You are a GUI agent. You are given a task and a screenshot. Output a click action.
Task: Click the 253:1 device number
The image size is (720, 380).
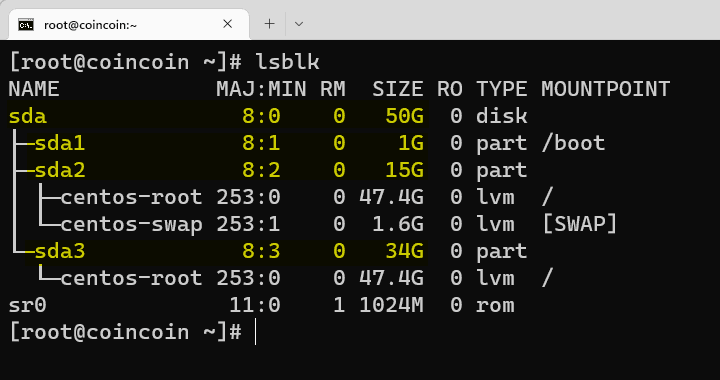click(x=248, y=224)
